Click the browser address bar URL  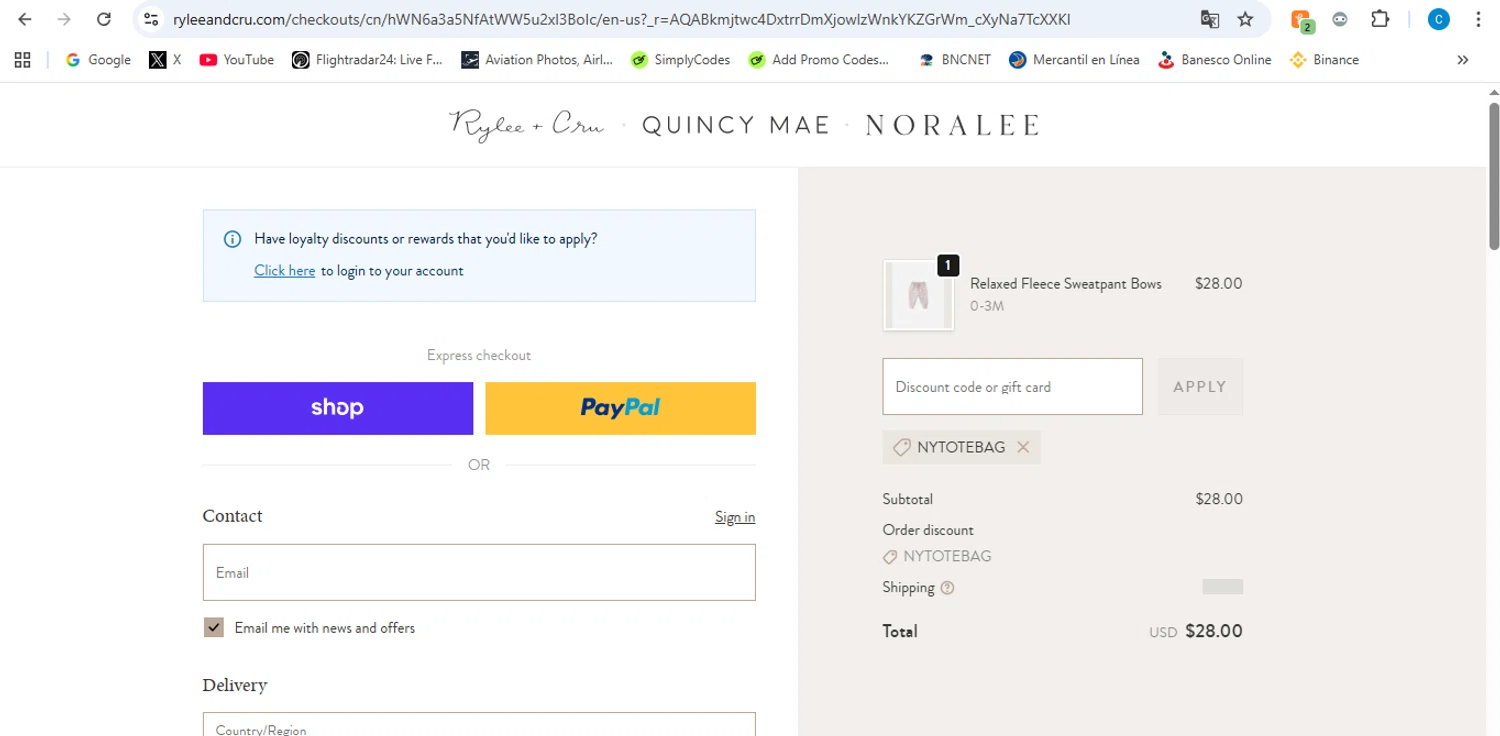tap(620, 19)
